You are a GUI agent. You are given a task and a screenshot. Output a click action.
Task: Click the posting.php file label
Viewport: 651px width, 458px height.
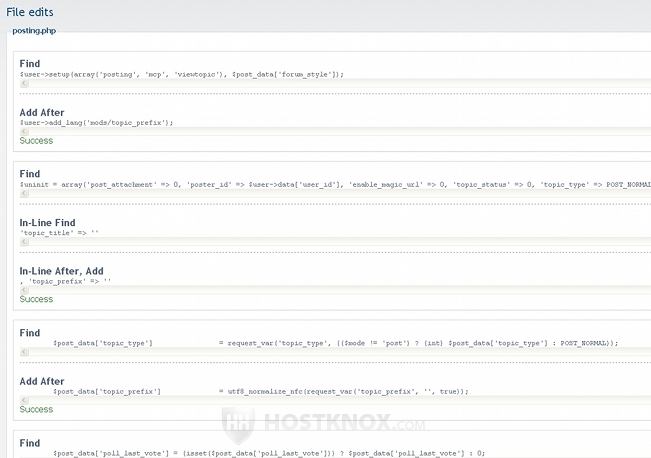tap(34, 31)
